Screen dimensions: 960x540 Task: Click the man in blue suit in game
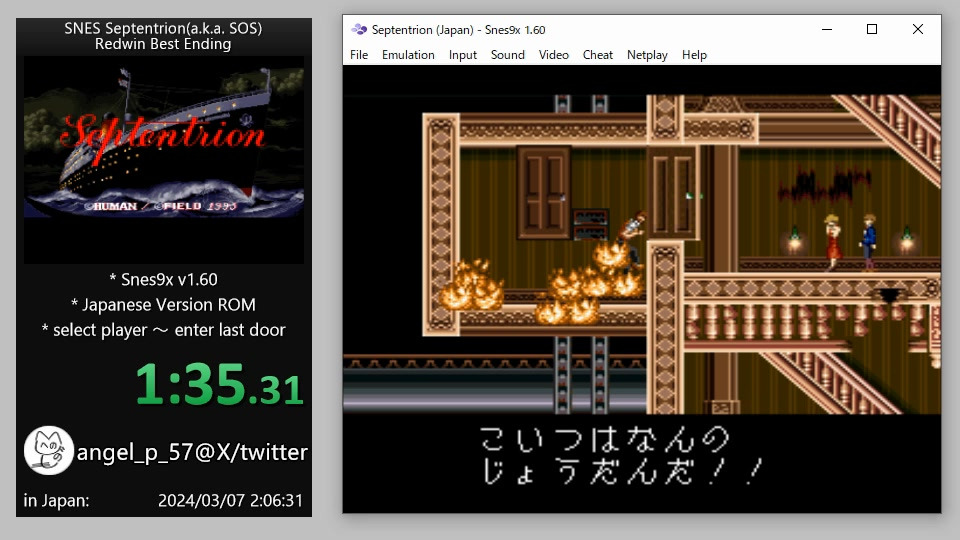pyautogui.click(x=868, y=242)
